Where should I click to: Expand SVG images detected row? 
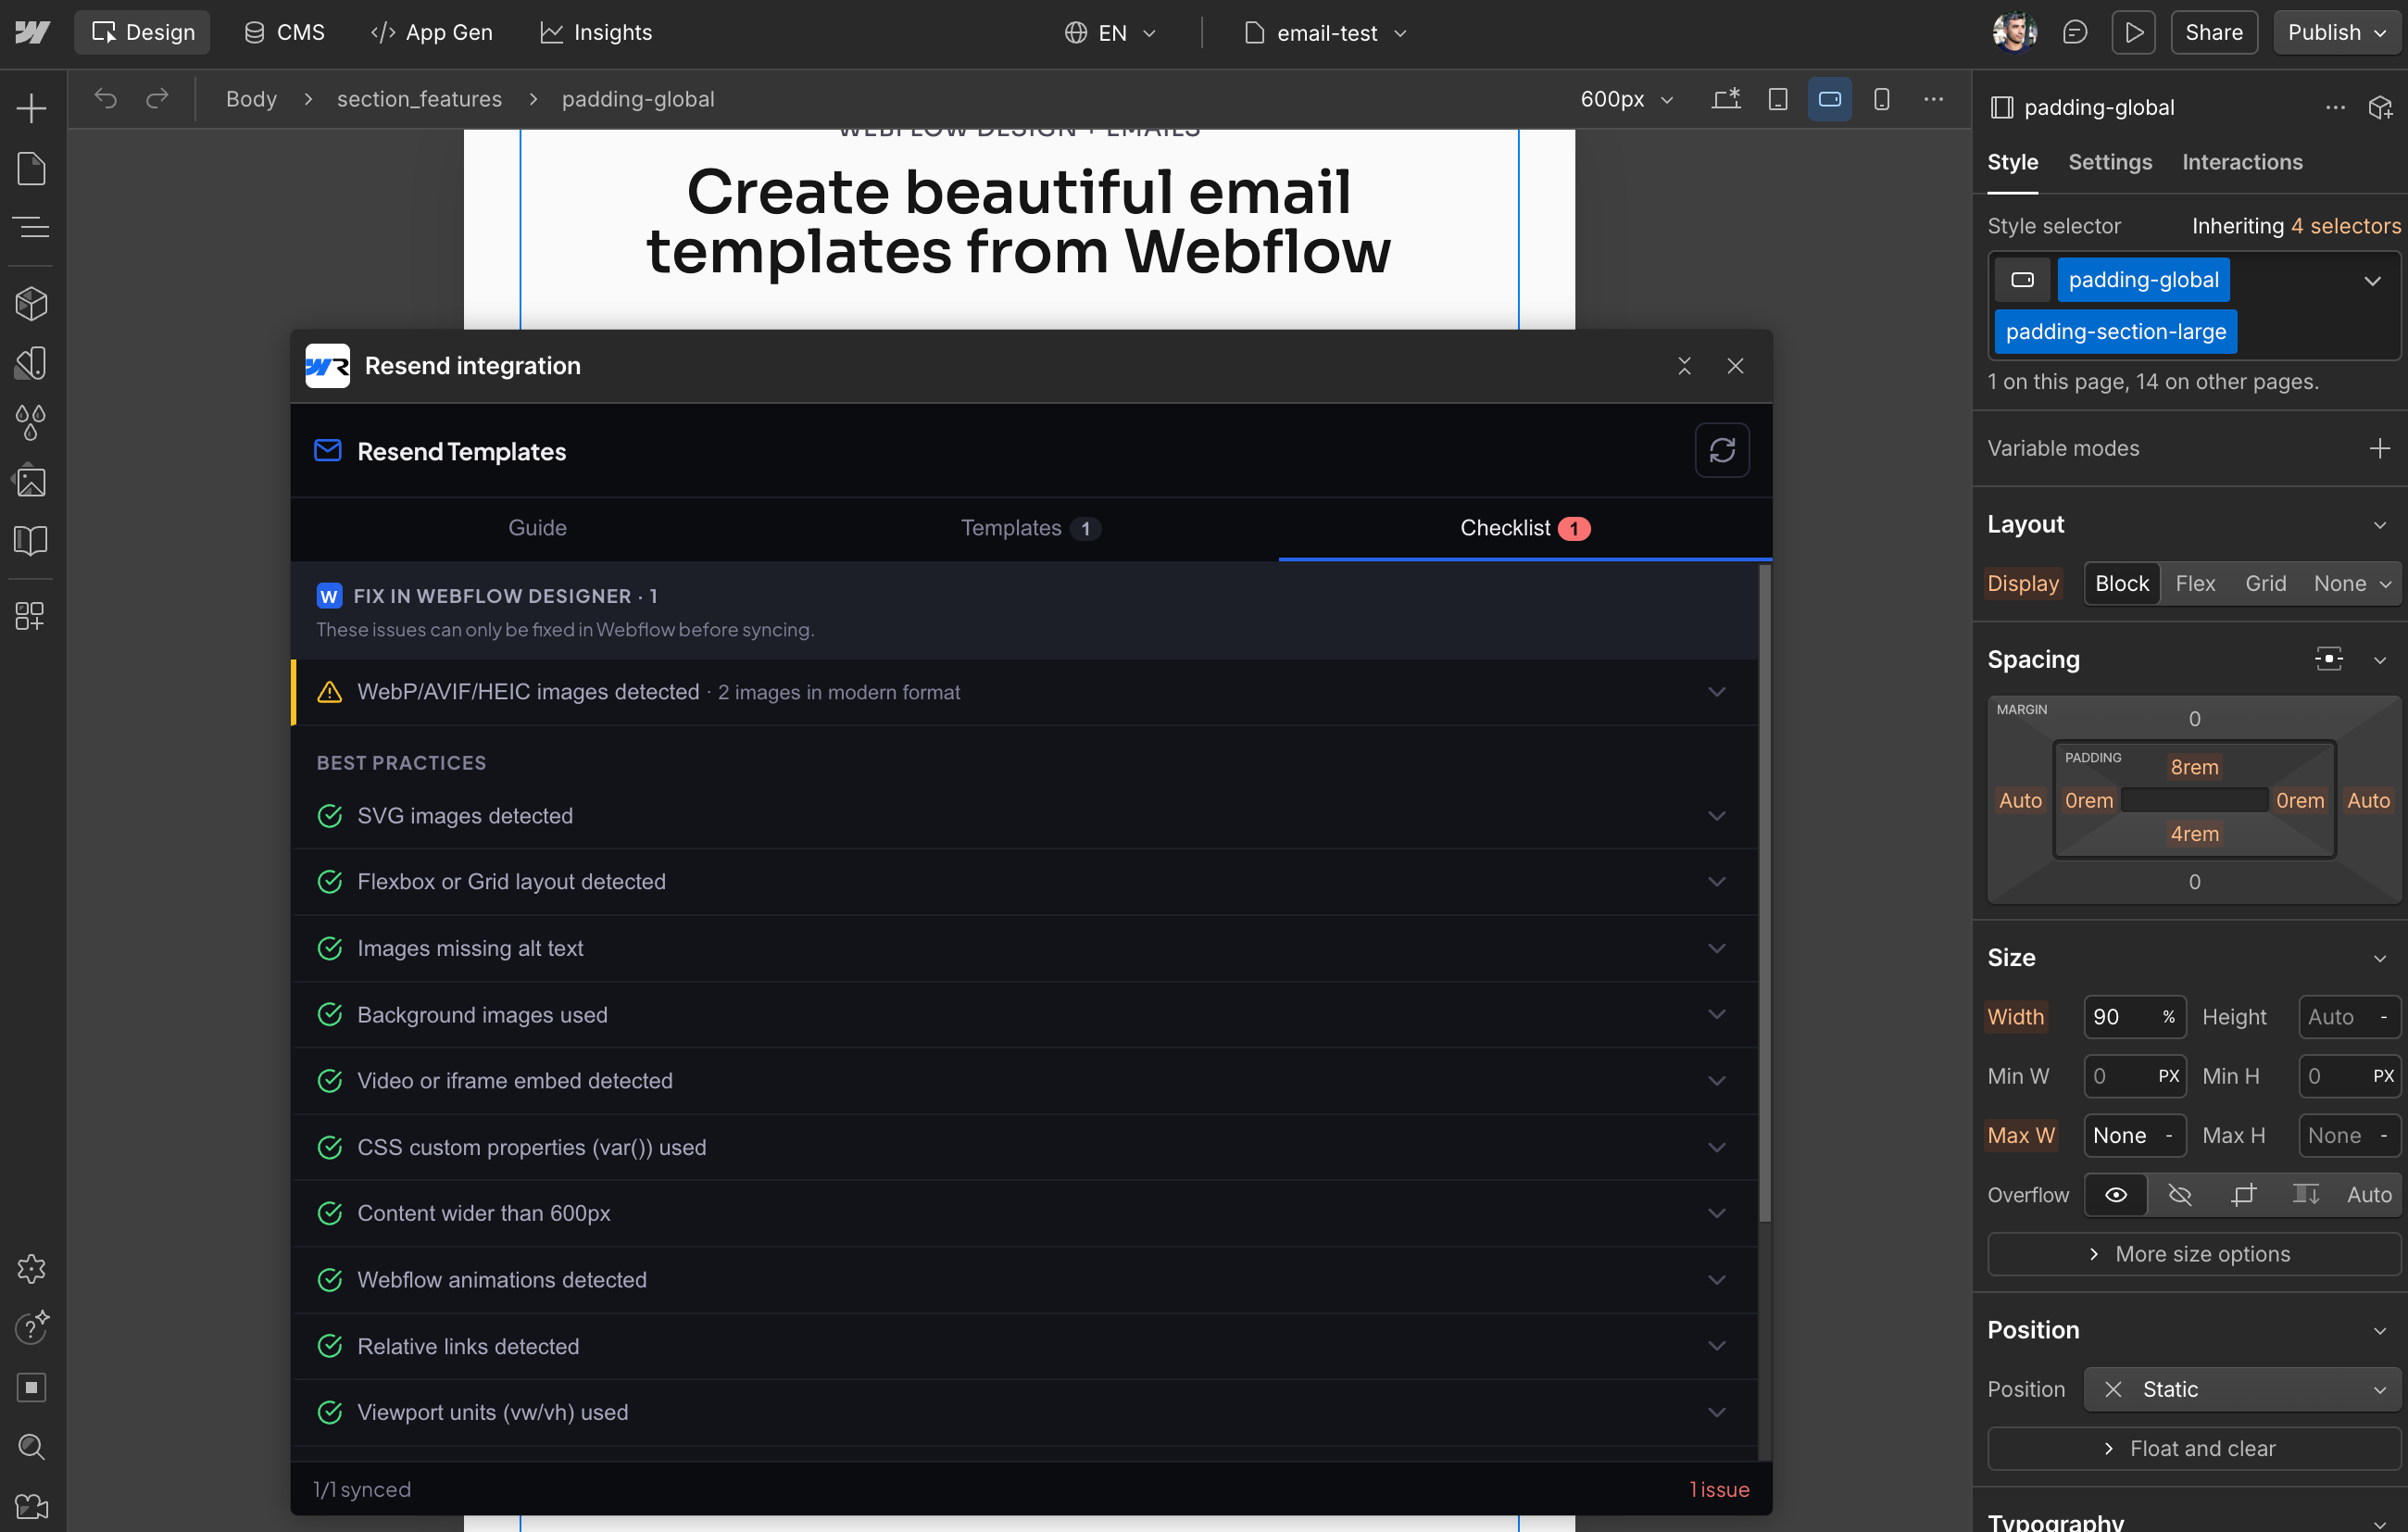point(1024,816)
